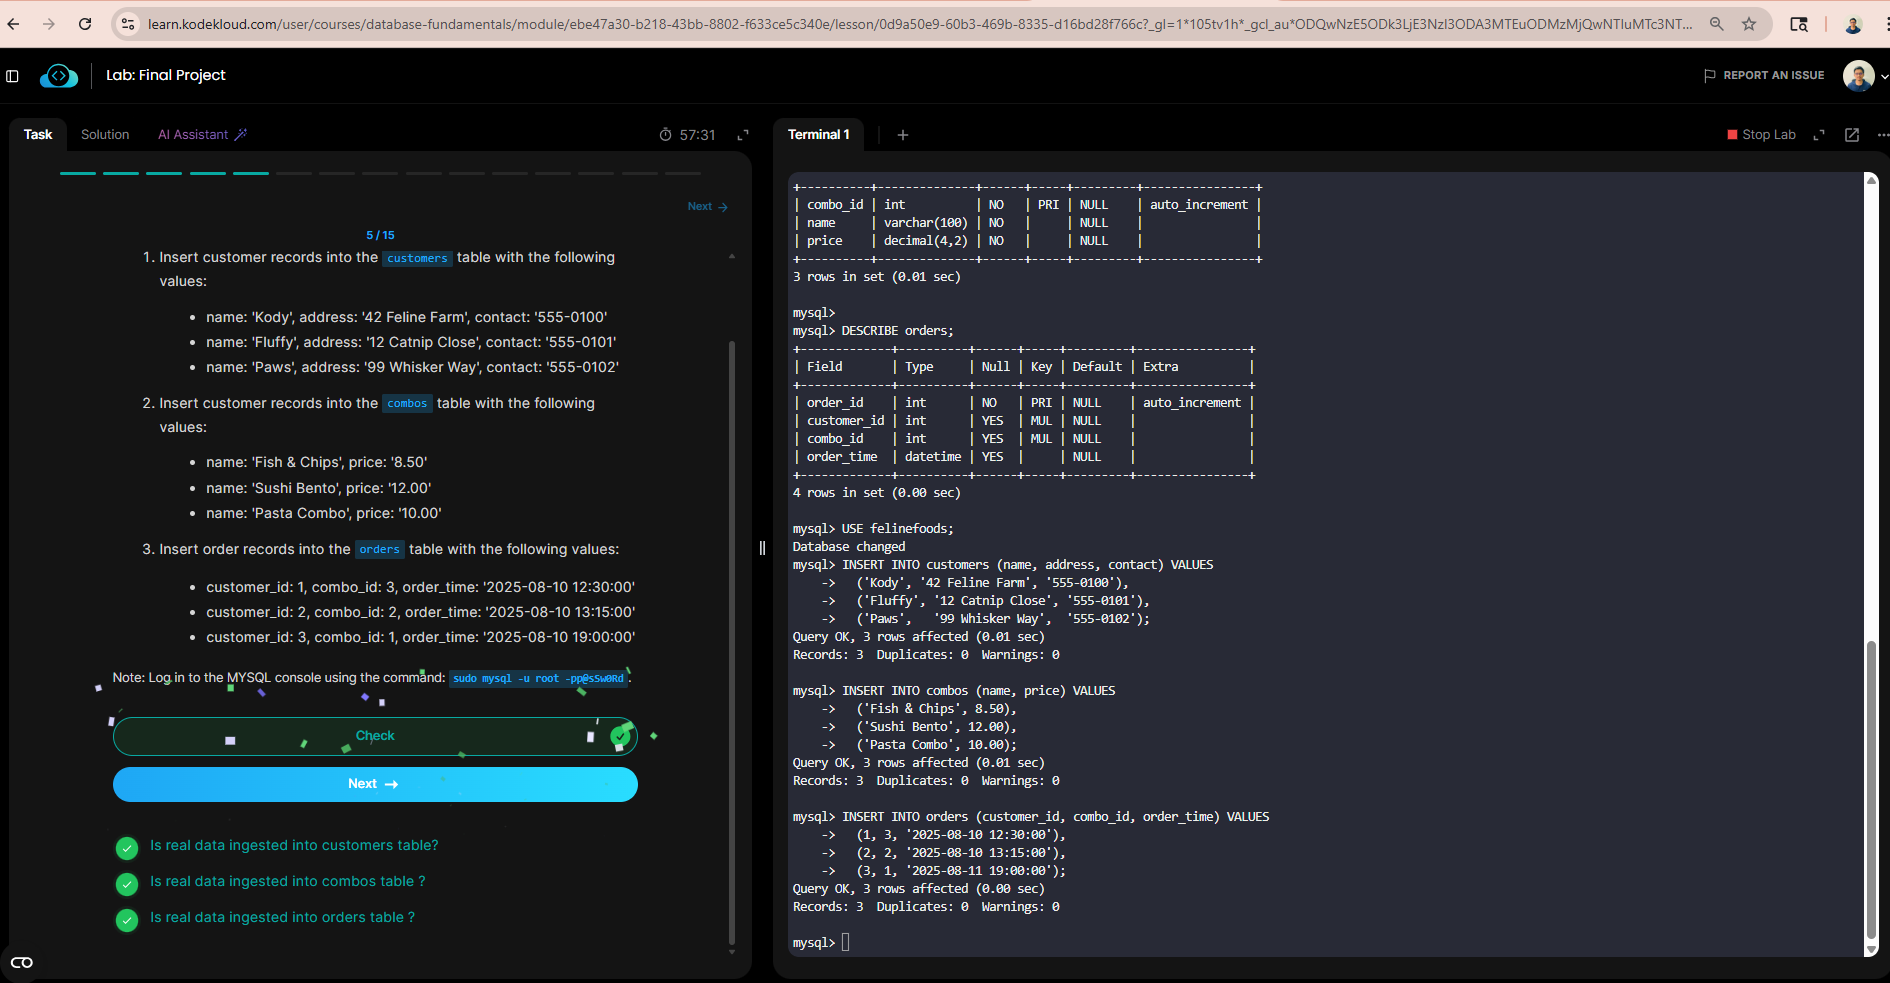
Task: Click the orders table check status mark
Action: pos(127,920)
